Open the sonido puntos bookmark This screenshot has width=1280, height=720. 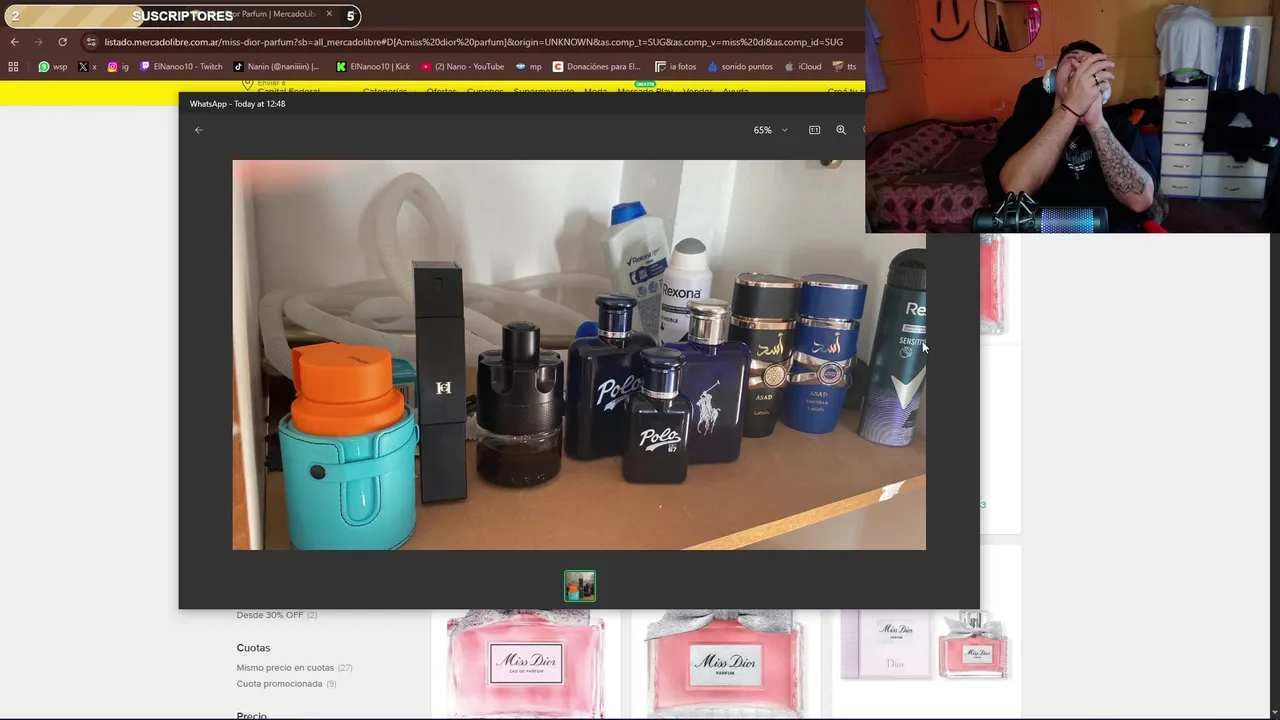(739, 67)
